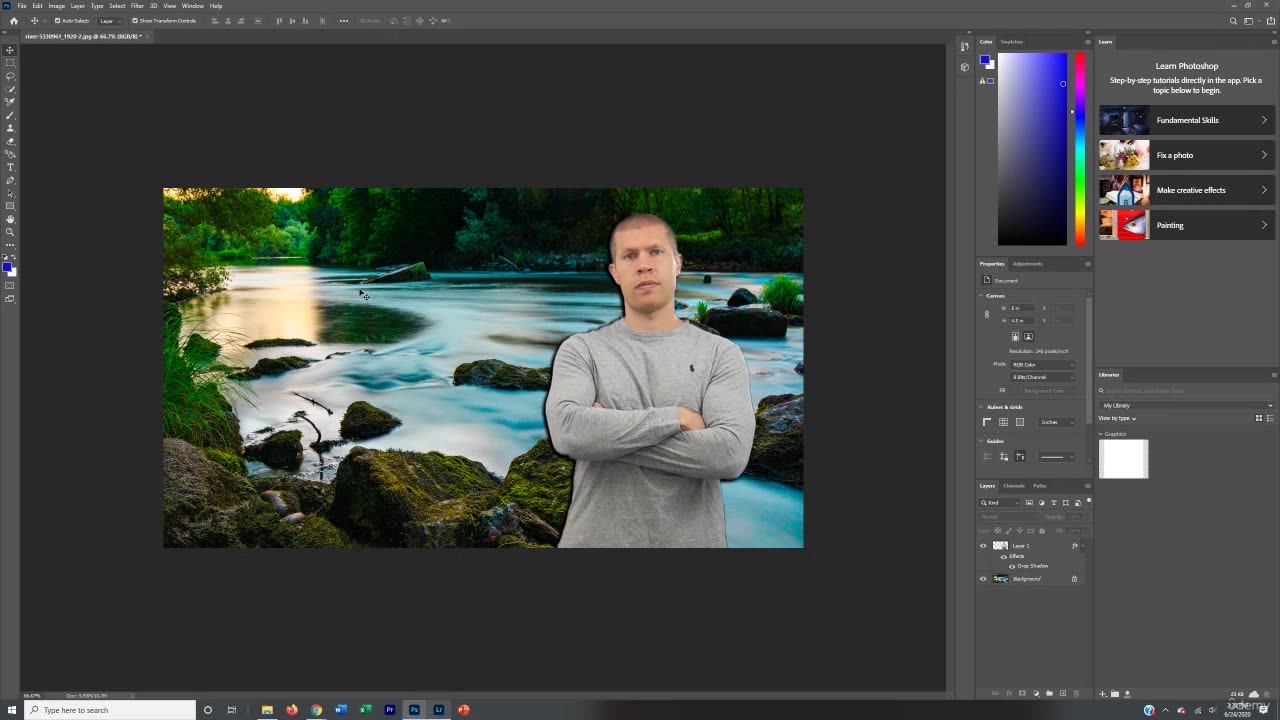
Task: Click the vertical hue slider in Color panel
Action: (x=1080, y=149)
